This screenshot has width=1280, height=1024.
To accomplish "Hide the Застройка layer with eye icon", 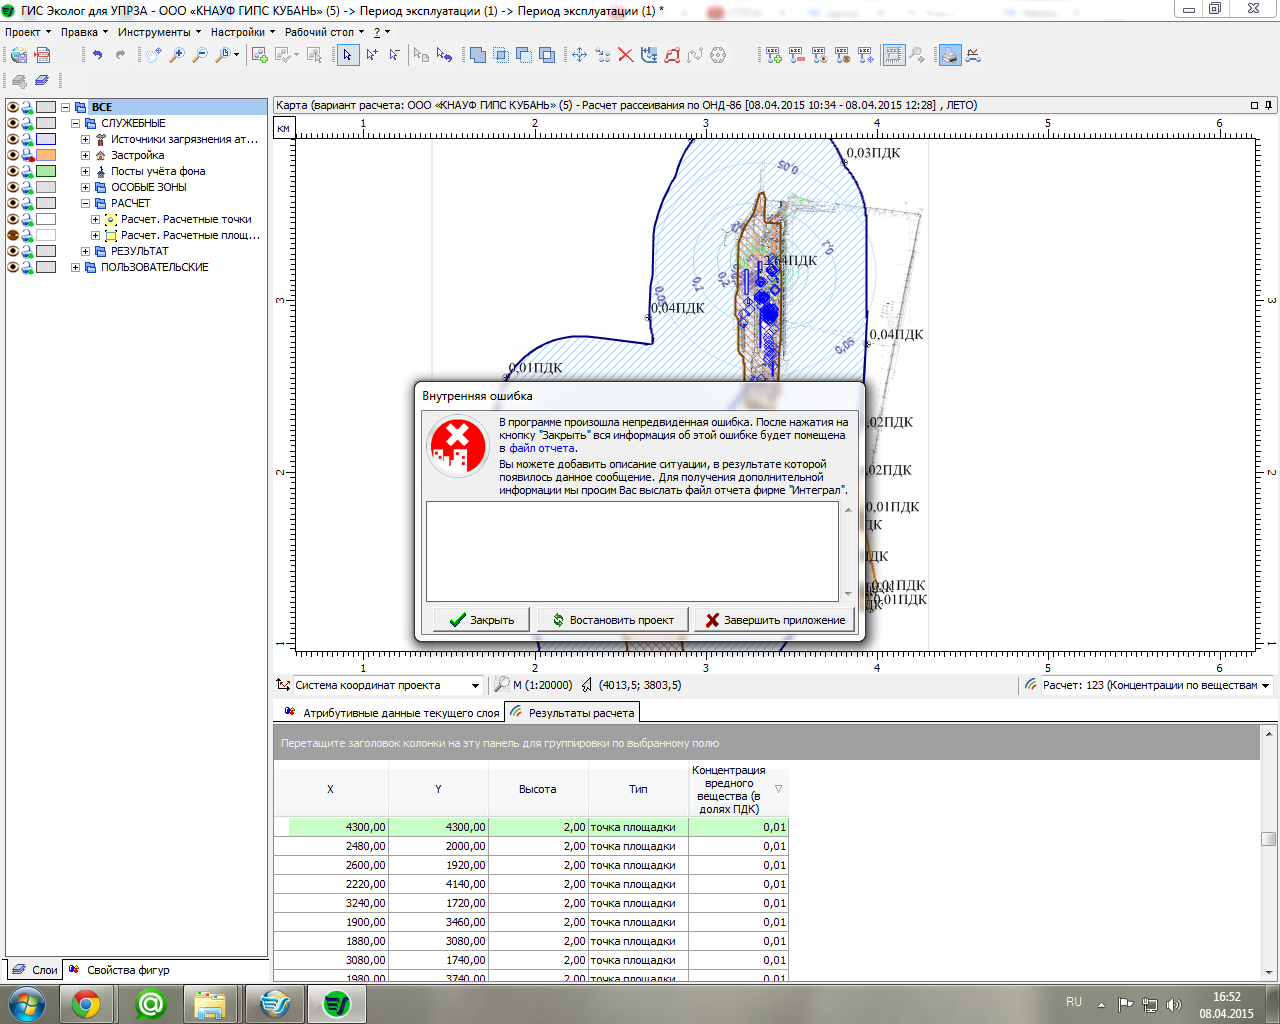I will click(x=13, y=155).
